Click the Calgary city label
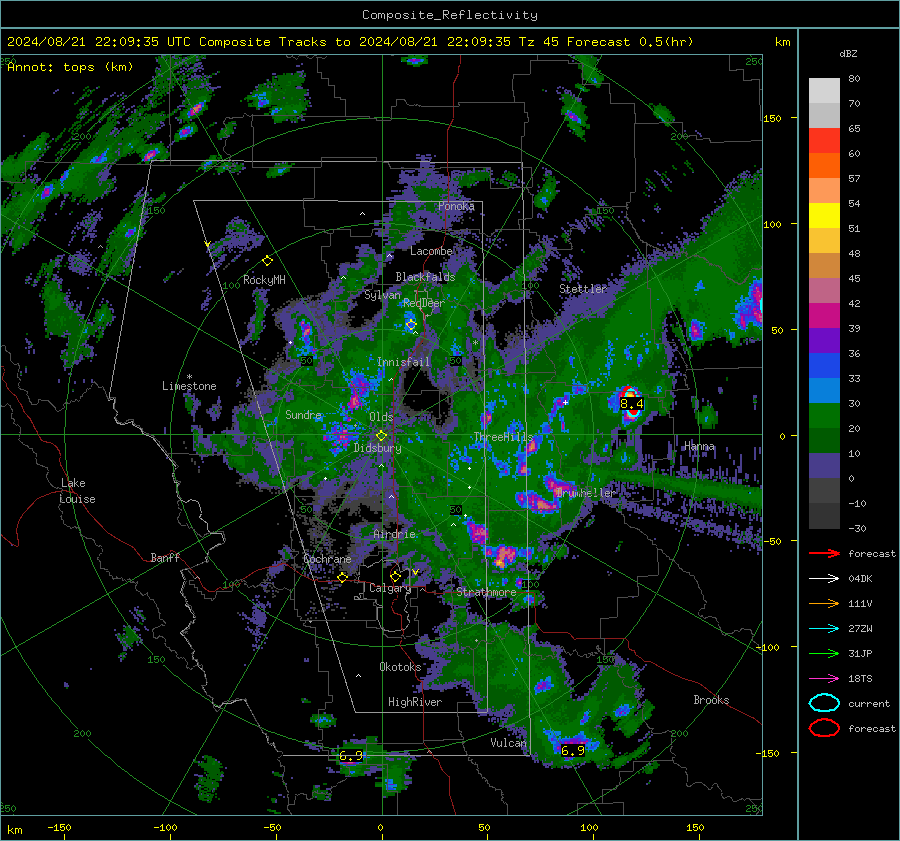This screenshot has width=900, height=841. click(390, 588)
